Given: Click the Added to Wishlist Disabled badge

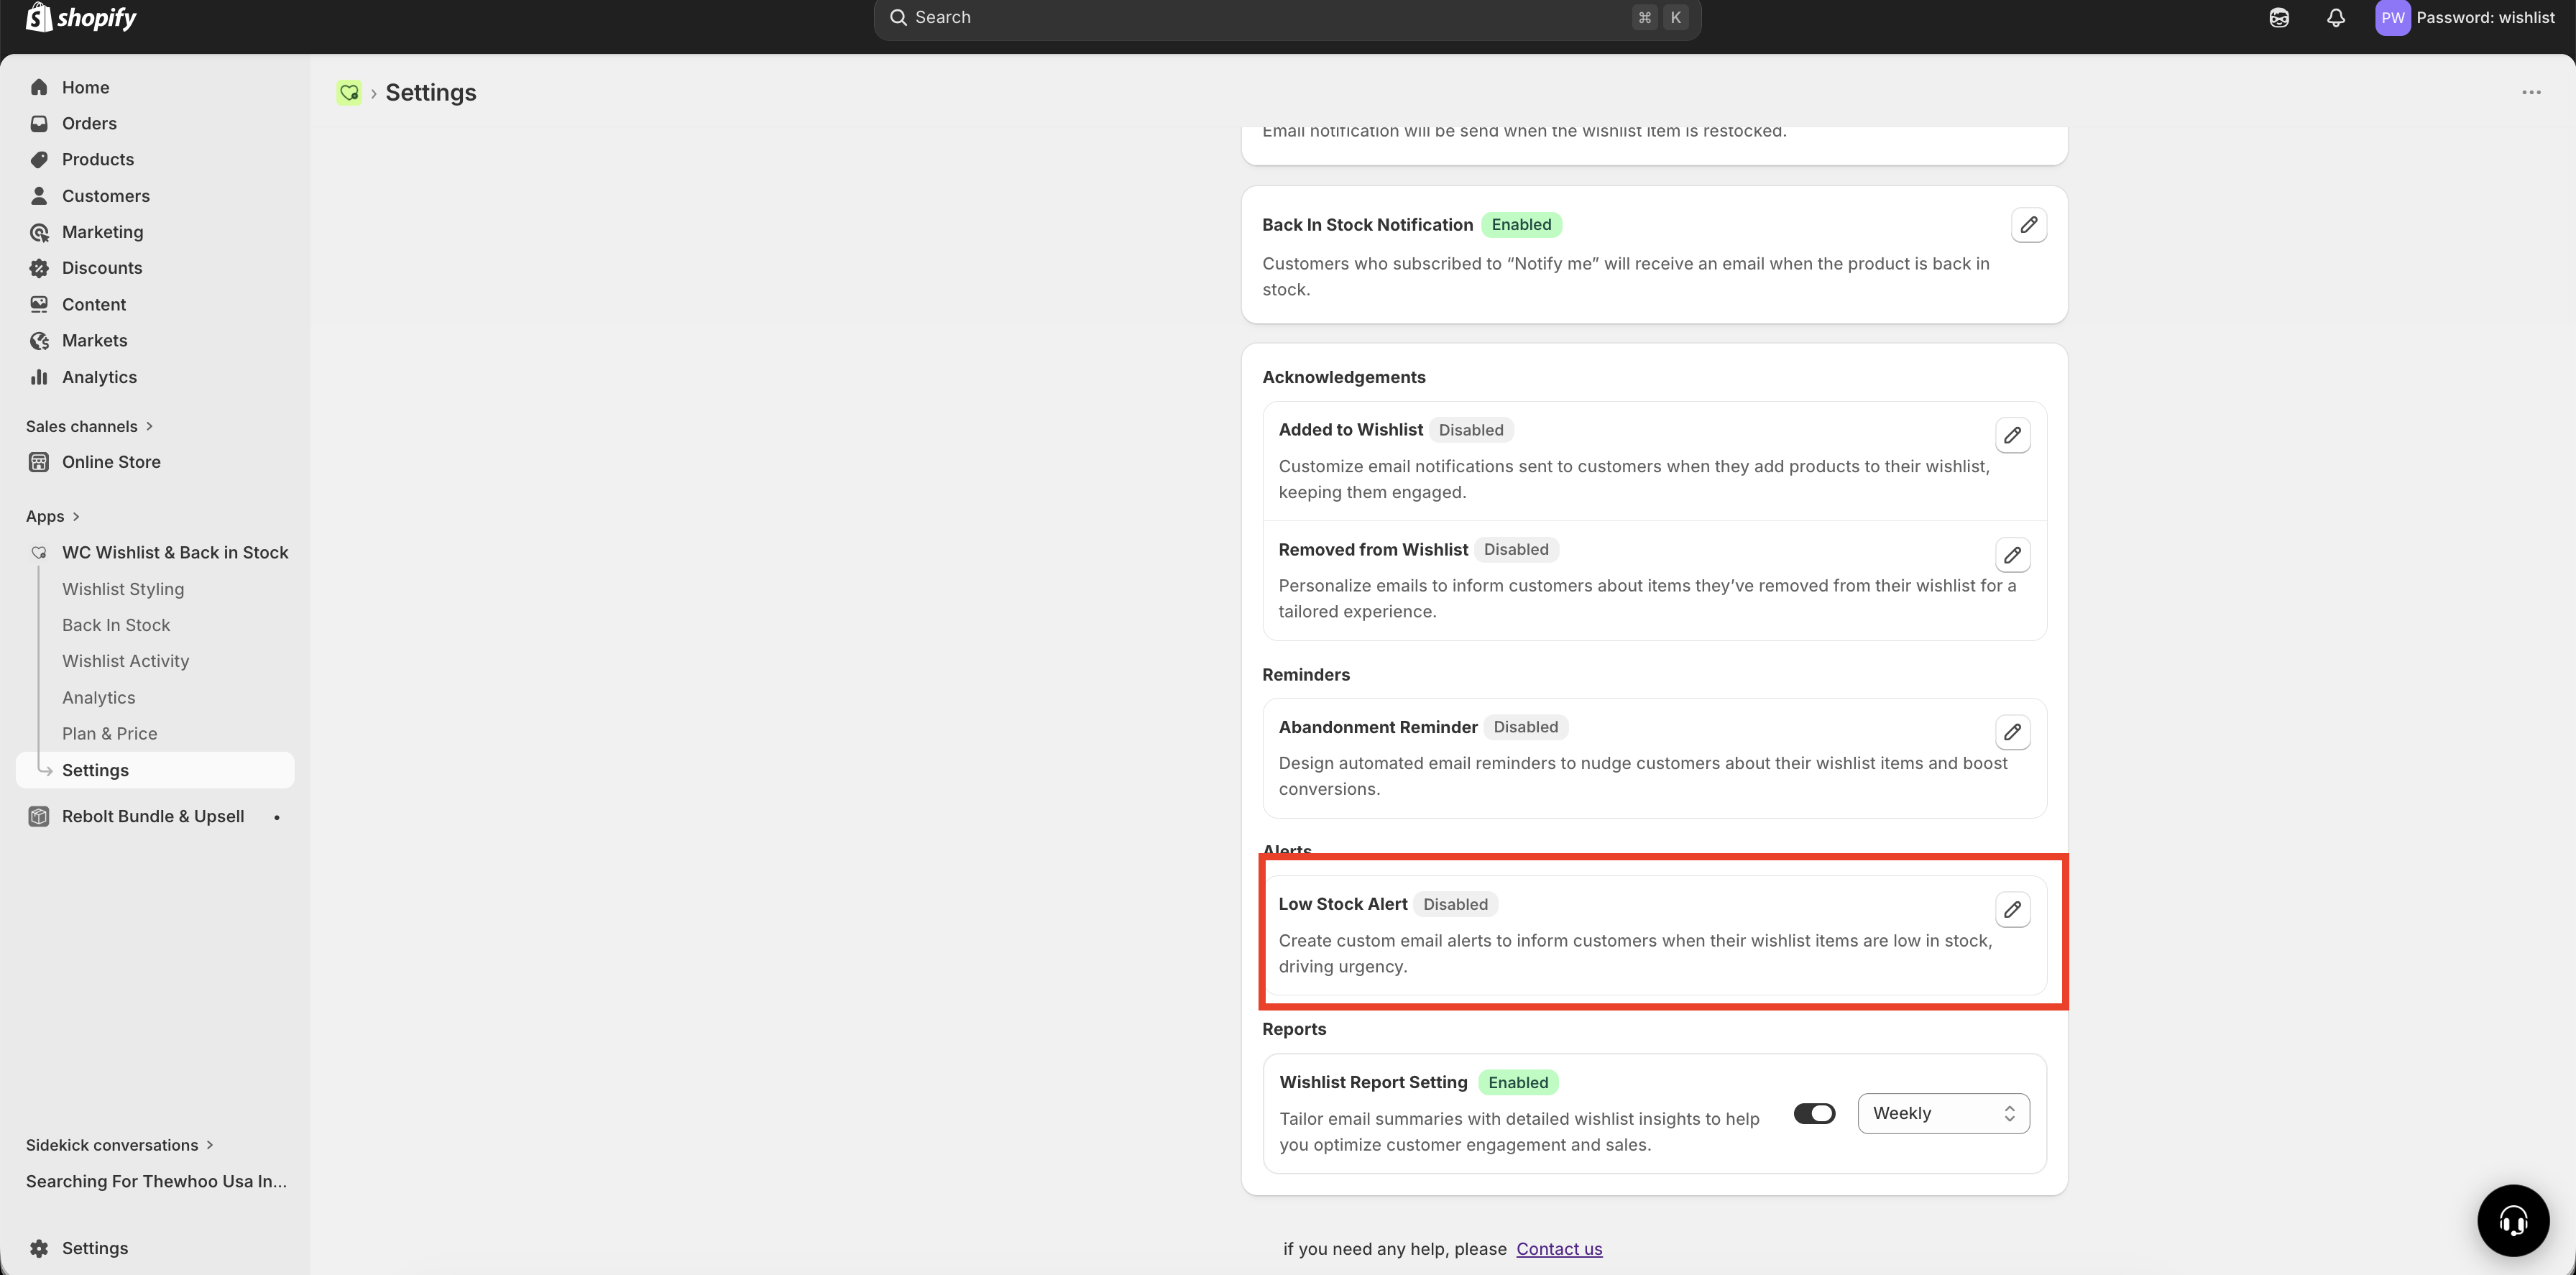Looking at the screenshot, I should [x=1470, y=430].
